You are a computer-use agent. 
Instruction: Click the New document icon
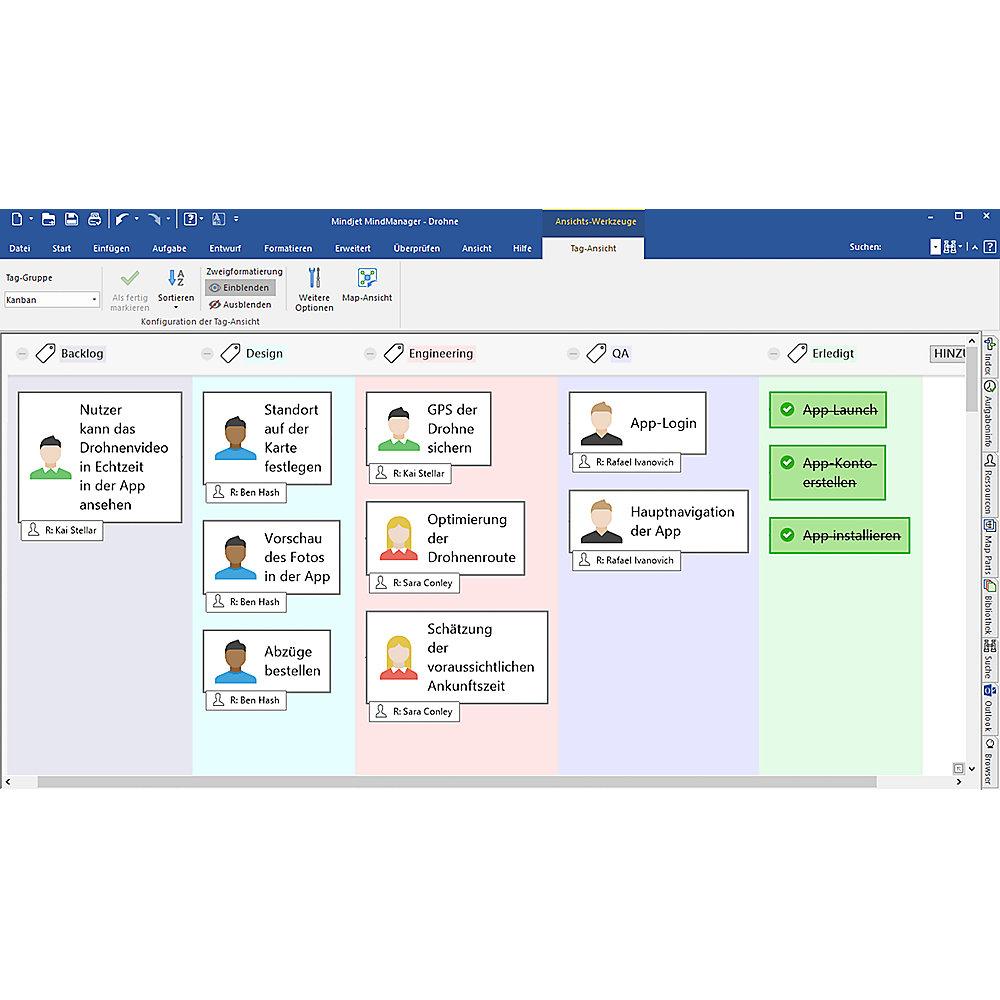17,219
